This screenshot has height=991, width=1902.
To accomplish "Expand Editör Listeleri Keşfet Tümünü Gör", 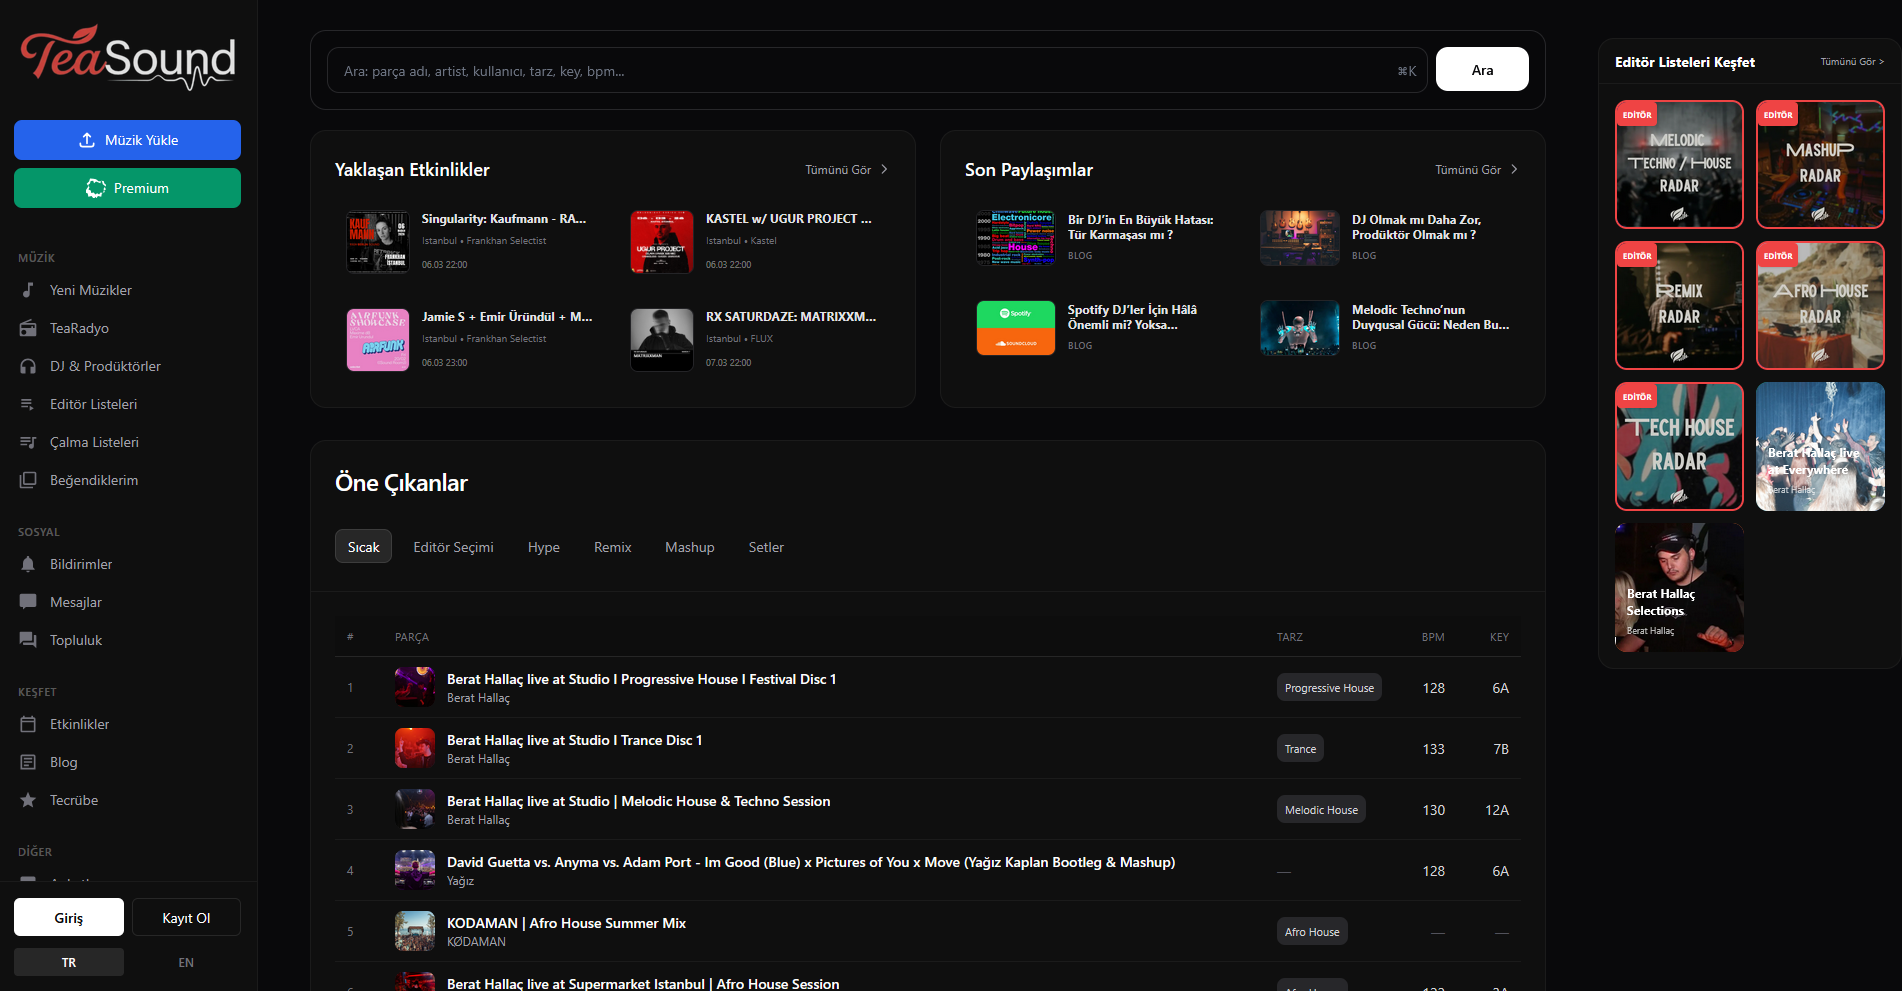I will (1852, 62).
